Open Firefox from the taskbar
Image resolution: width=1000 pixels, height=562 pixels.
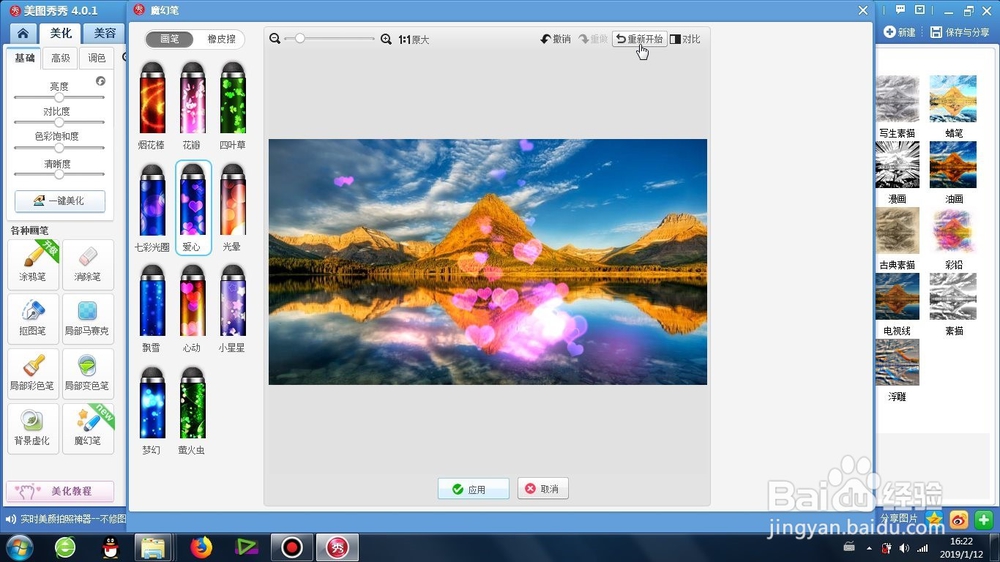point(201,547)
